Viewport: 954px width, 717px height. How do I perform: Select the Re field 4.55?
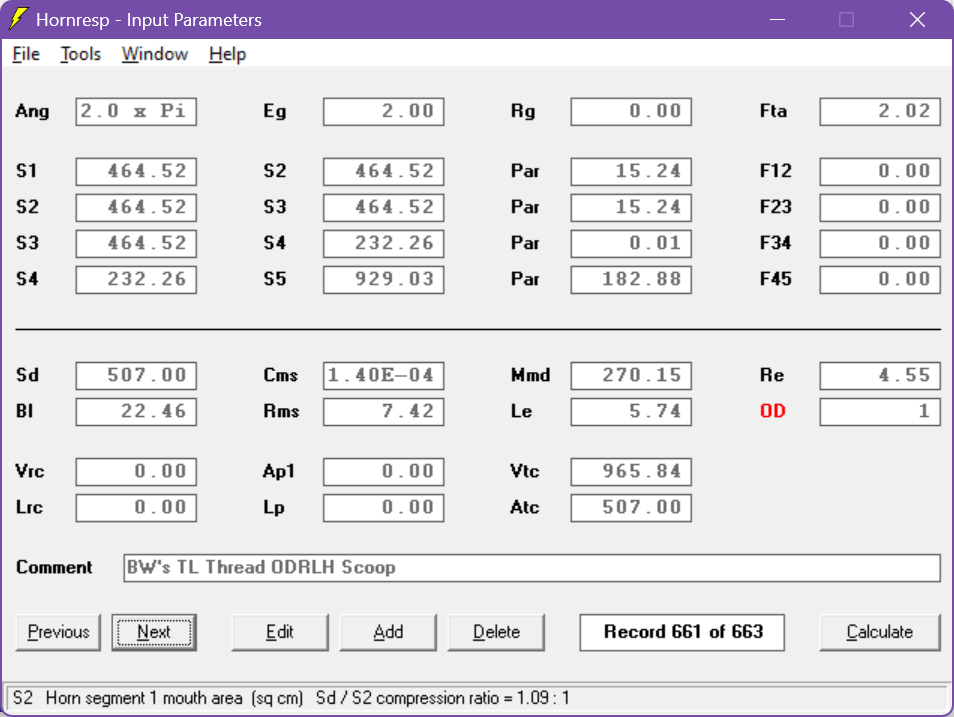coord(880,376)
